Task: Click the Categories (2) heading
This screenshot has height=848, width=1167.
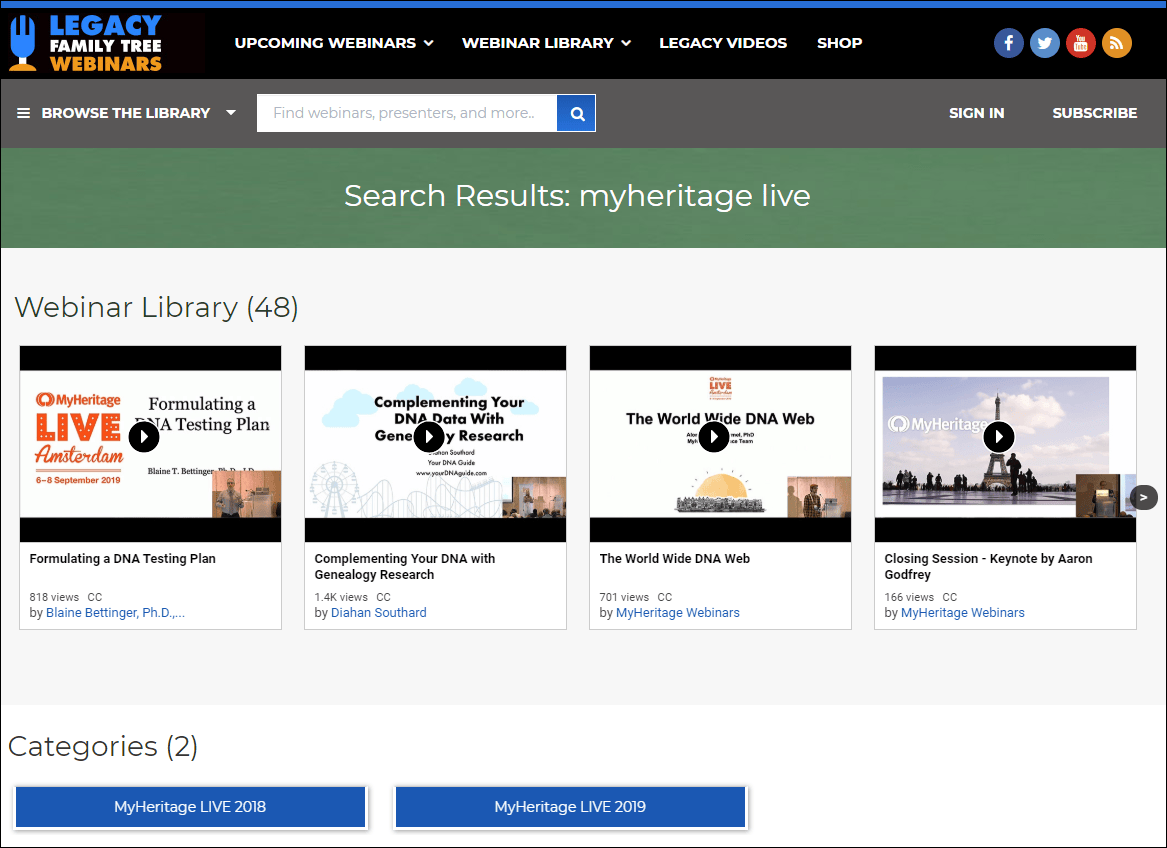Action: click(x=103, y=747)
